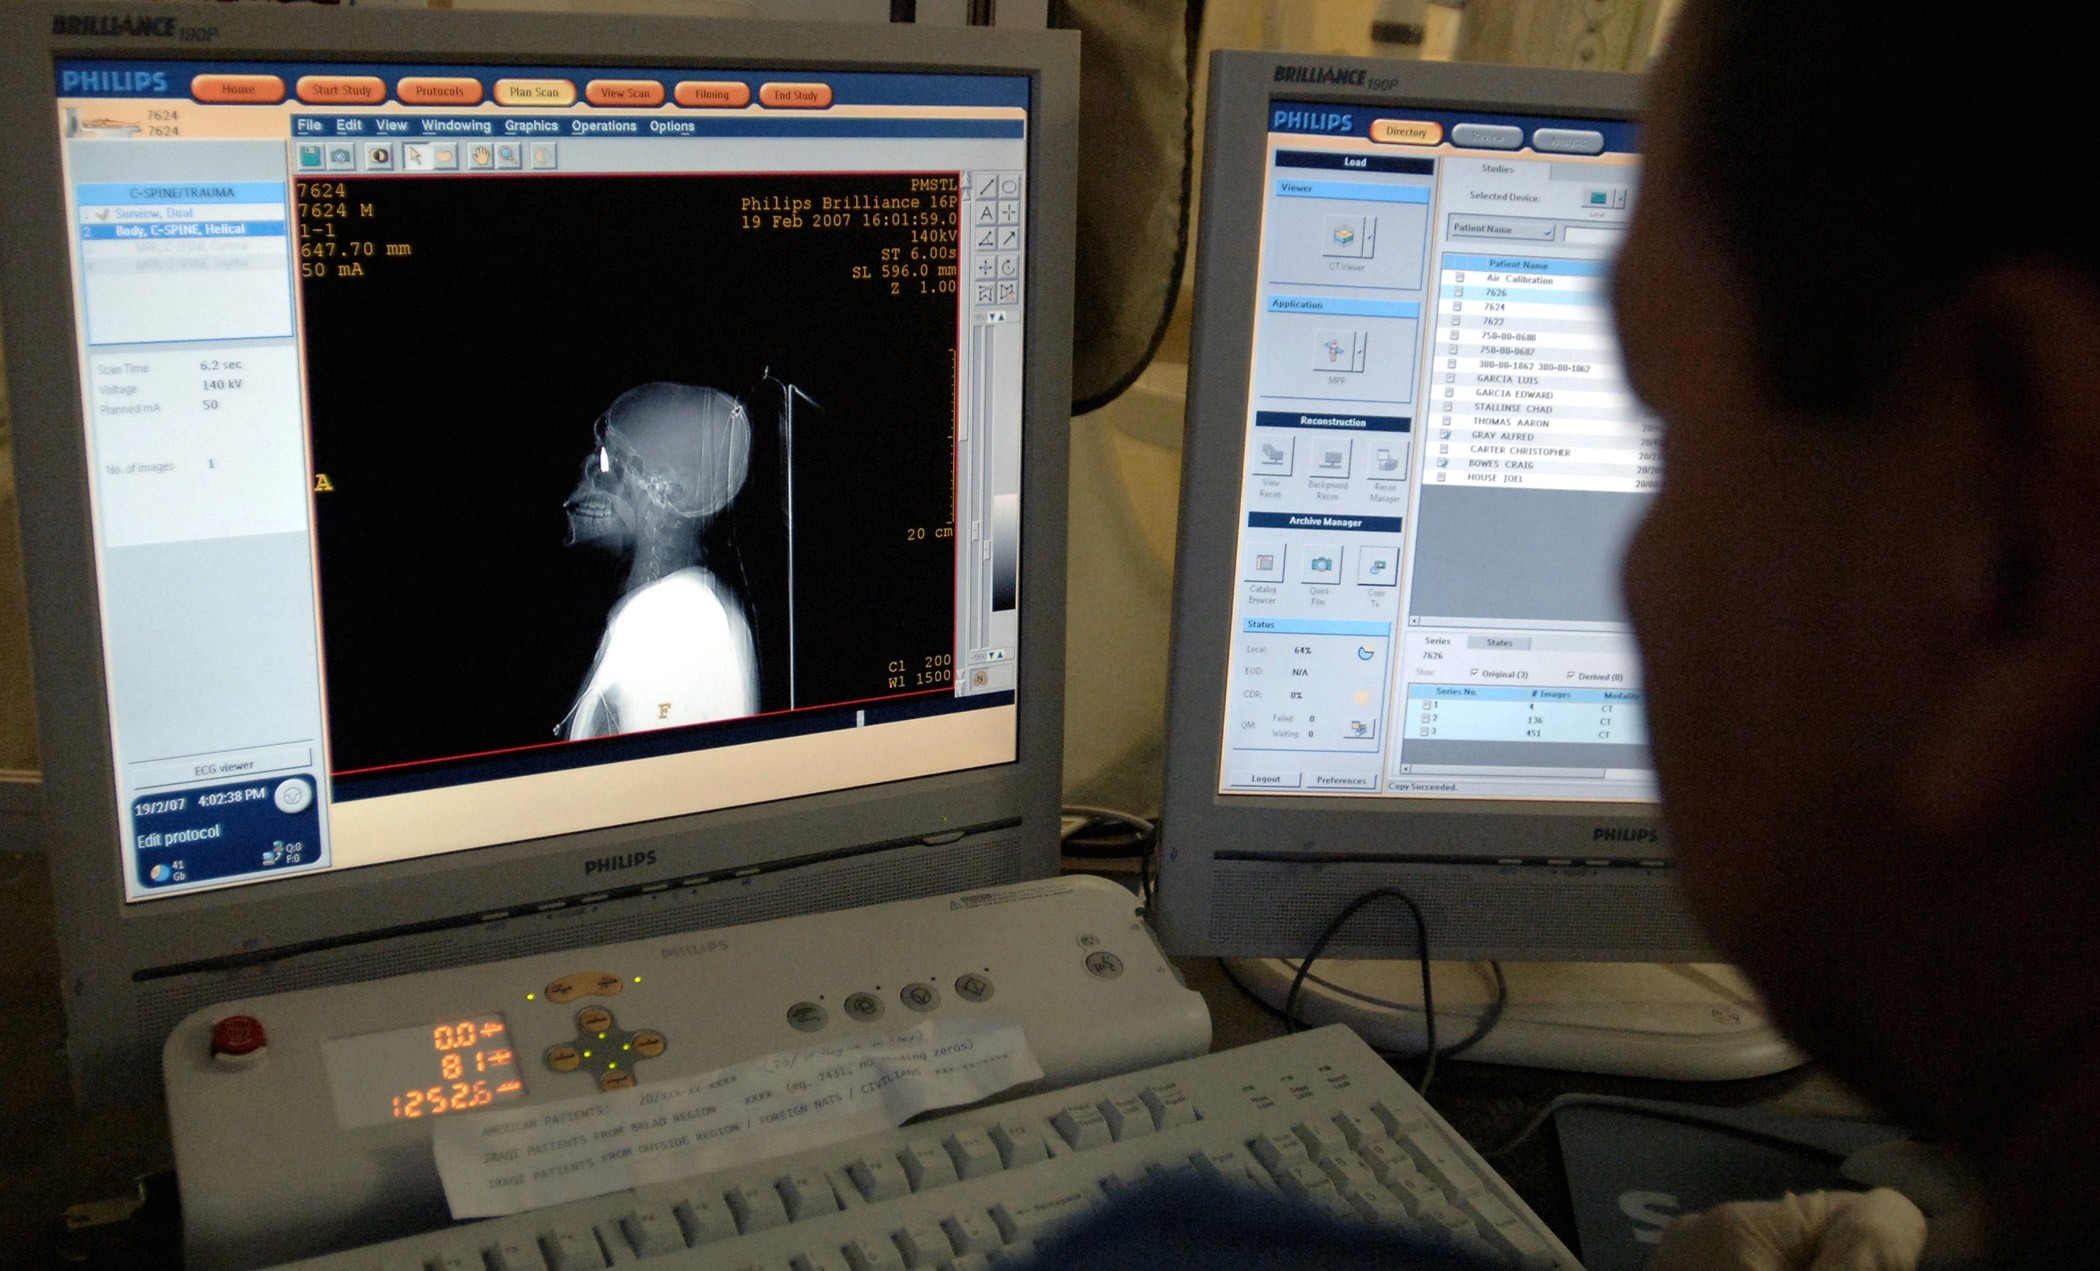Open the Graphics menu
The height and width of the screenshot is (1271, 2100).
click(x=531, y=125)
